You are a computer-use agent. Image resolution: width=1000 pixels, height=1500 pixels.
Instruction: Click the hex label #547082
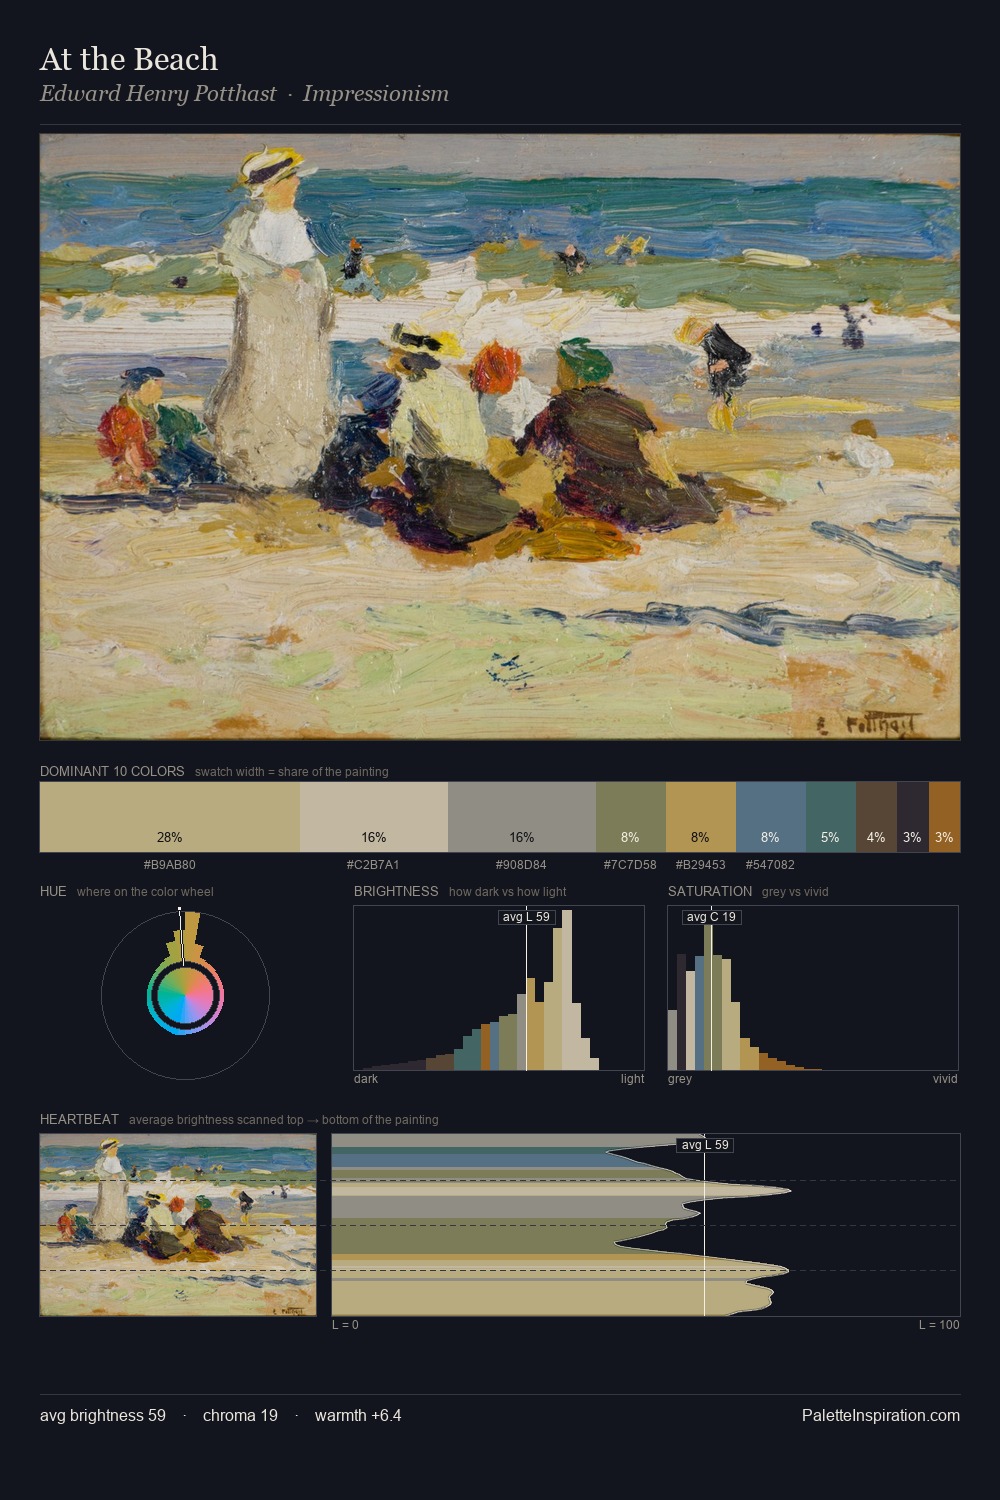770,865
